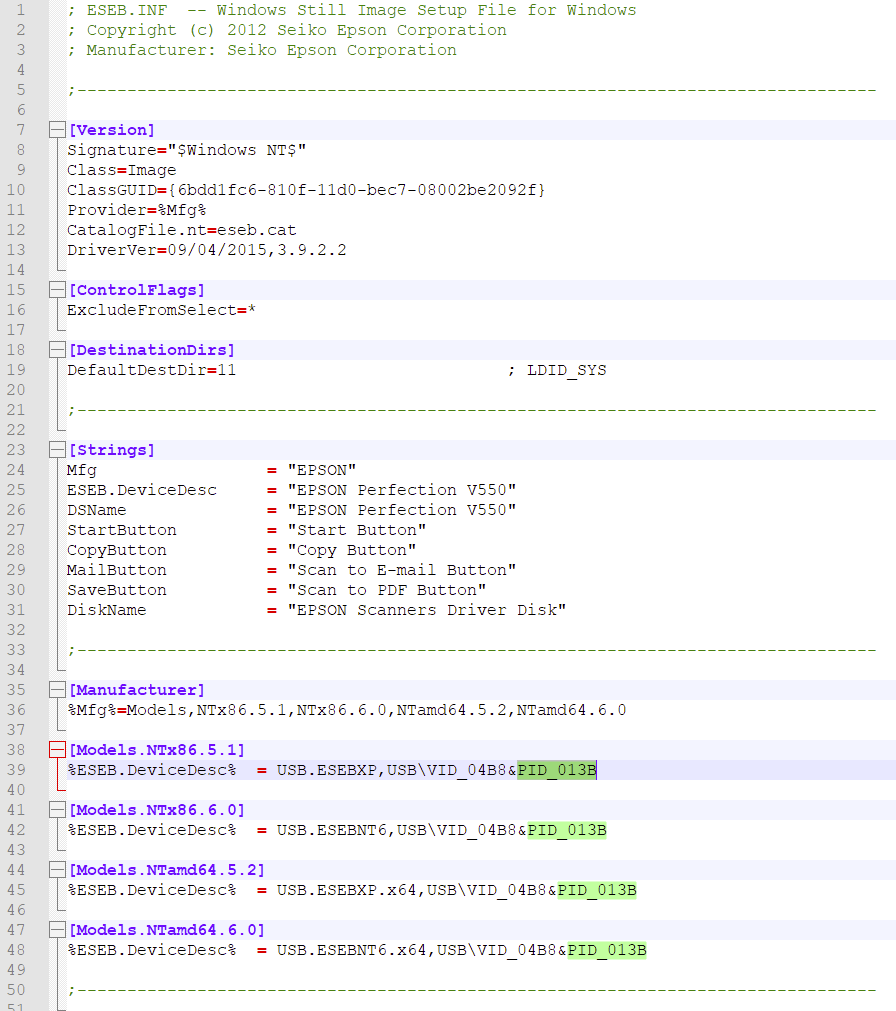Click USB.ESEBXP,USB\VID_04B8& on line 39
This screenshot has height=1011, width=896.
[396, 769]
